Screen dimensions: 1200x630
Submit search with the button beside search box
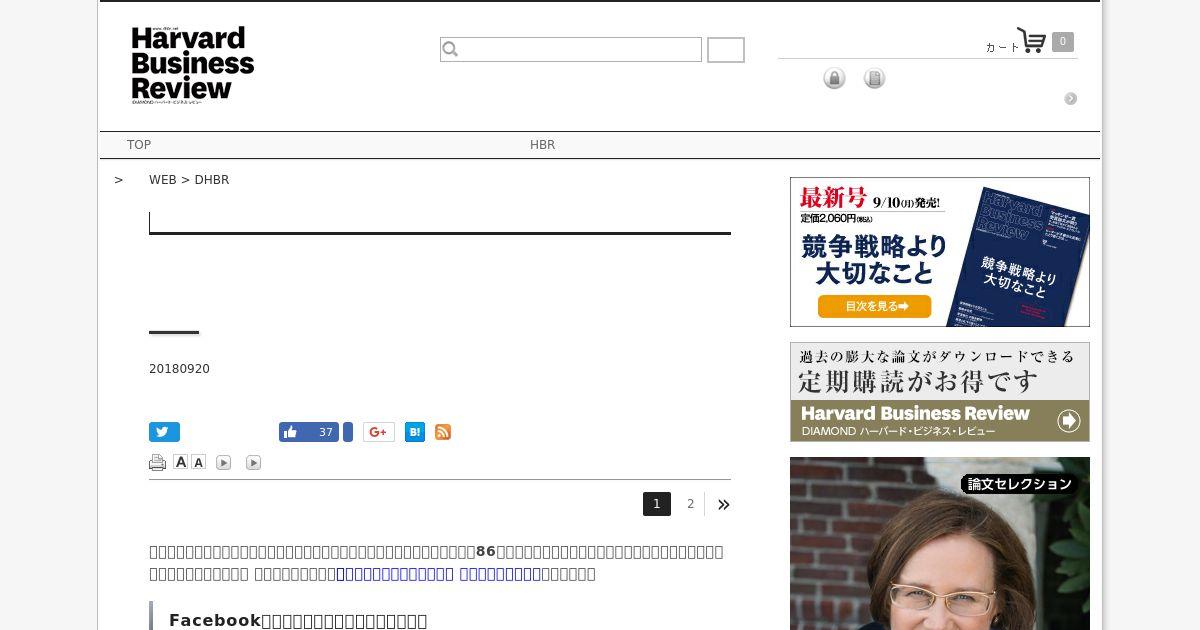coord(726,50)
